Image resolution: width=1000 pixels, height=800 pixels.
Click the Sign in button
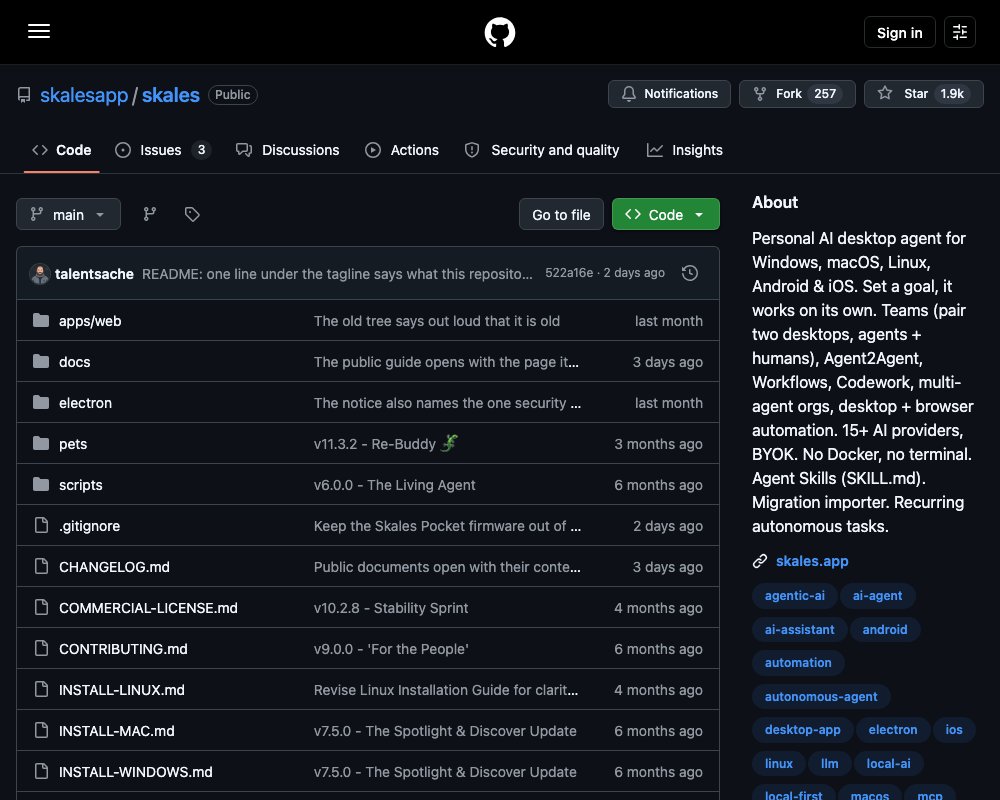point(899,32)
